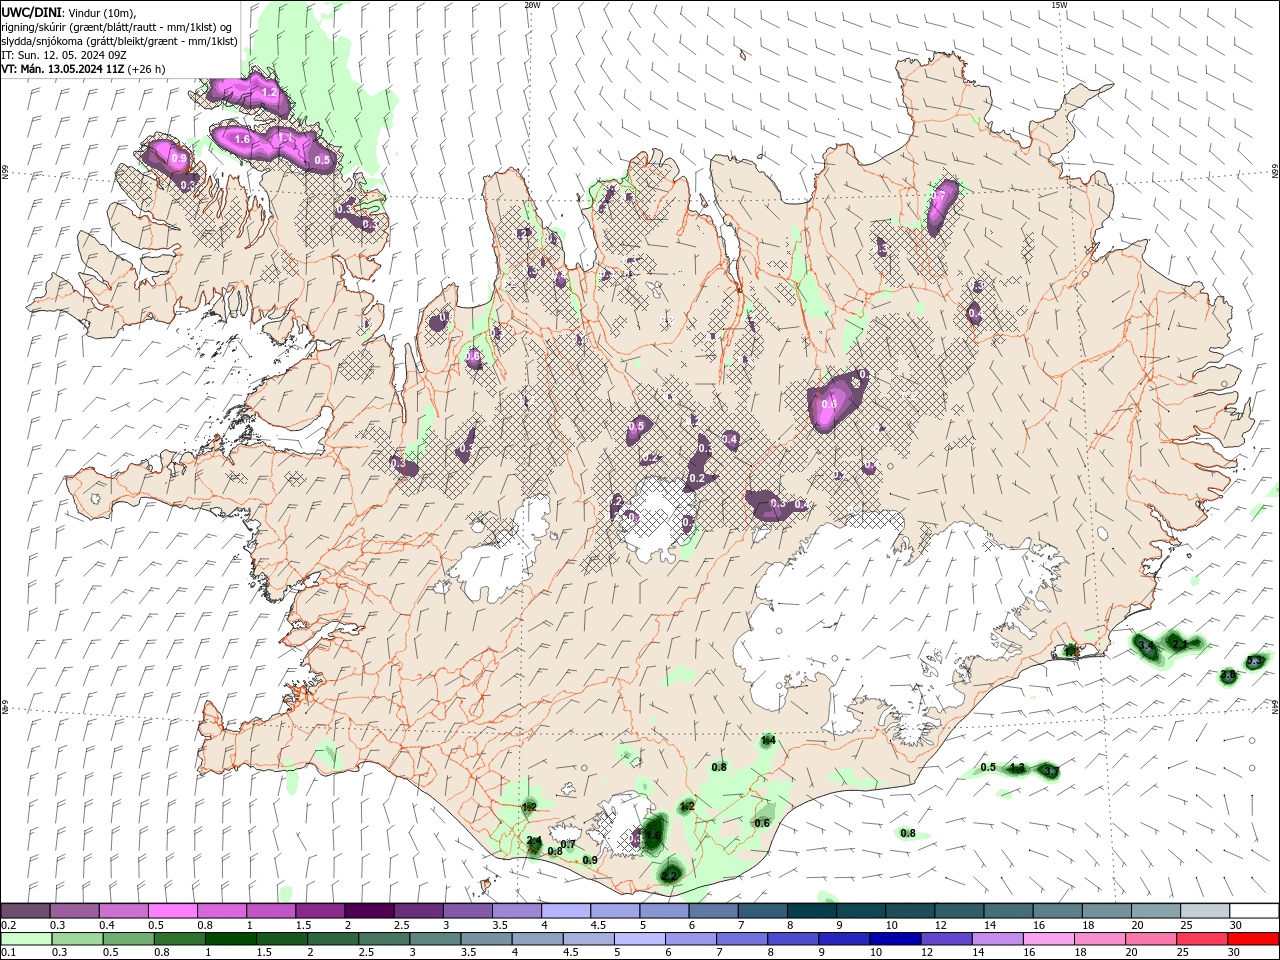
Task: Click the '(+26 h)' forecast offset text
Action: pyautogui.click(x=146, y=69)
